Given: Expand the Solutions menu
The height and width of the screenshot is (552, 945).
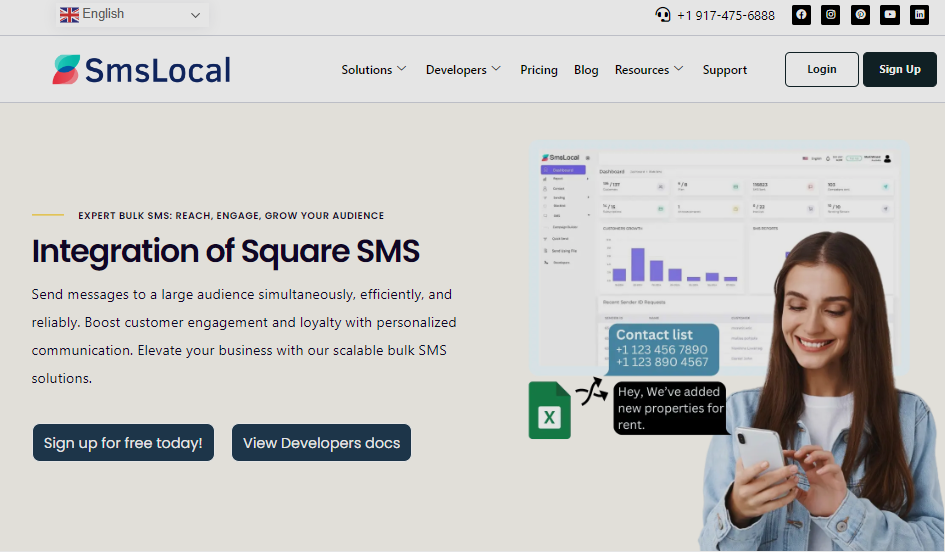Looking at the screenshot, I should 374,70.
